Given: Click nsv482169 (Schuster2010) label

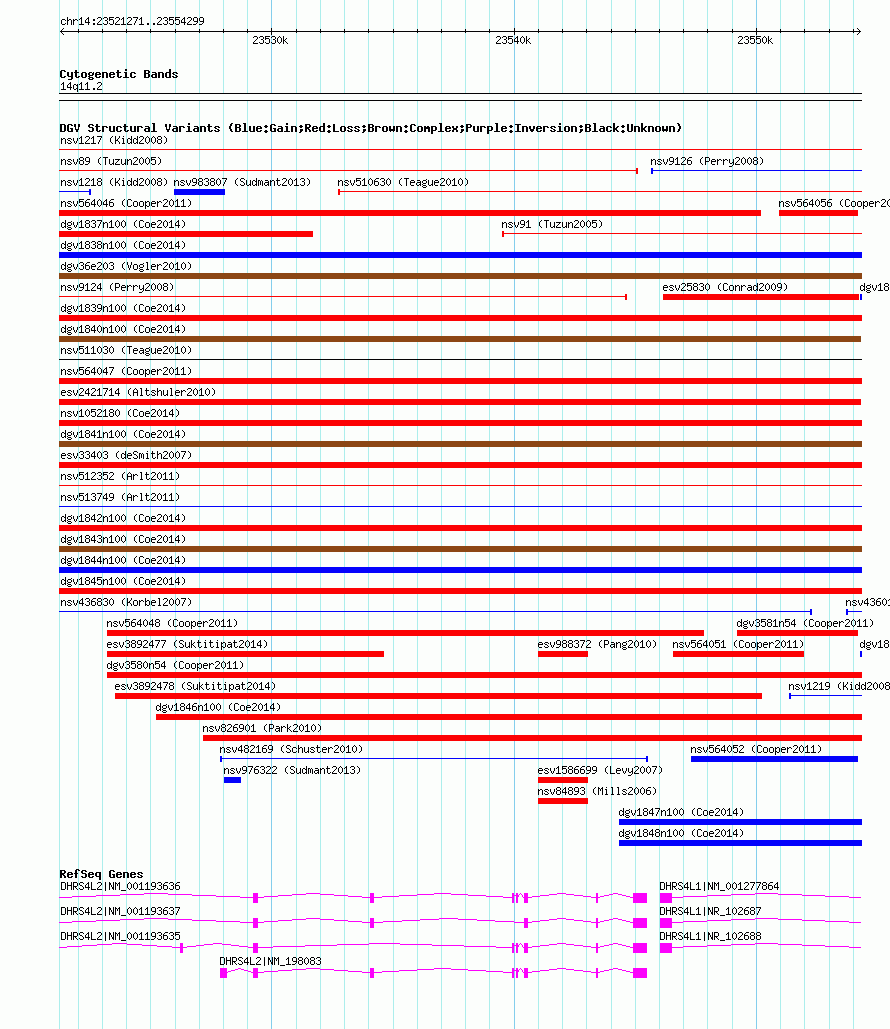Looking at the screenshot, I should [291, 749].
